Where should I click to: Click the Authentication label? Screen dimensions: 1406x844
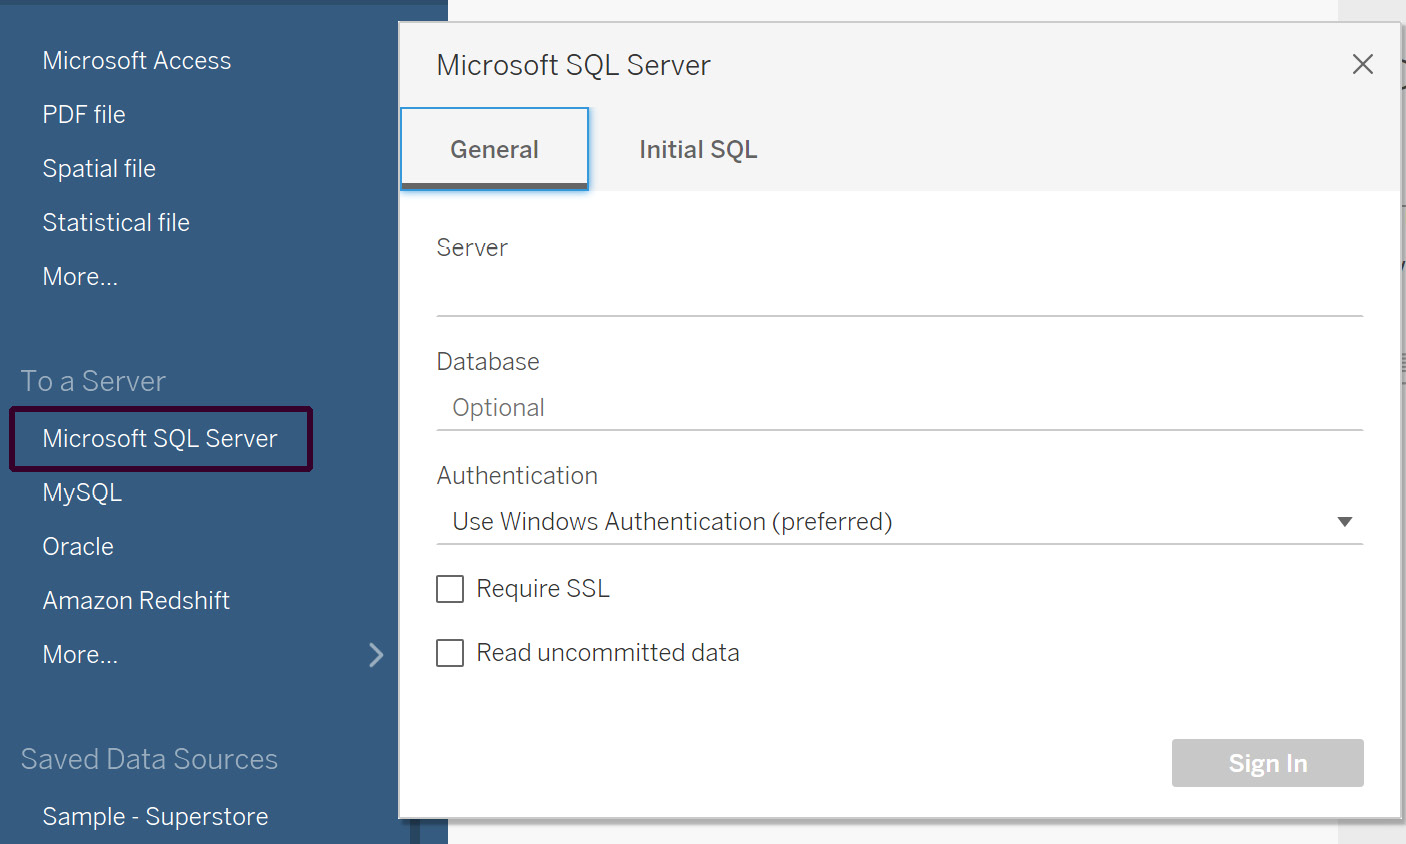click(x=517, y=476)
